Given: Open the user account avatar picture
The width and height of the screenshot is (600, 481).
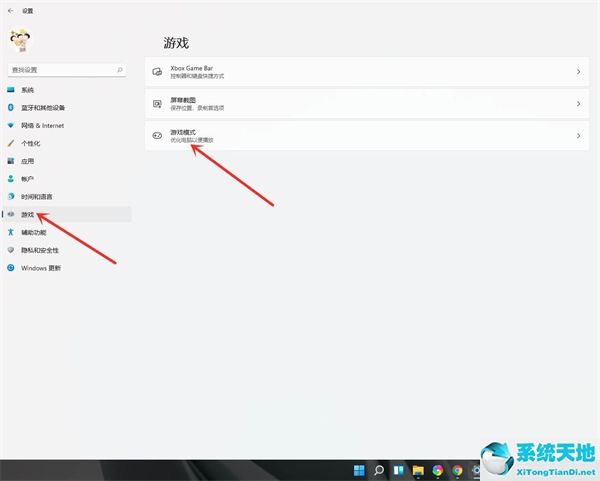Looking at the screenshot, I should (x=20, y=40).
